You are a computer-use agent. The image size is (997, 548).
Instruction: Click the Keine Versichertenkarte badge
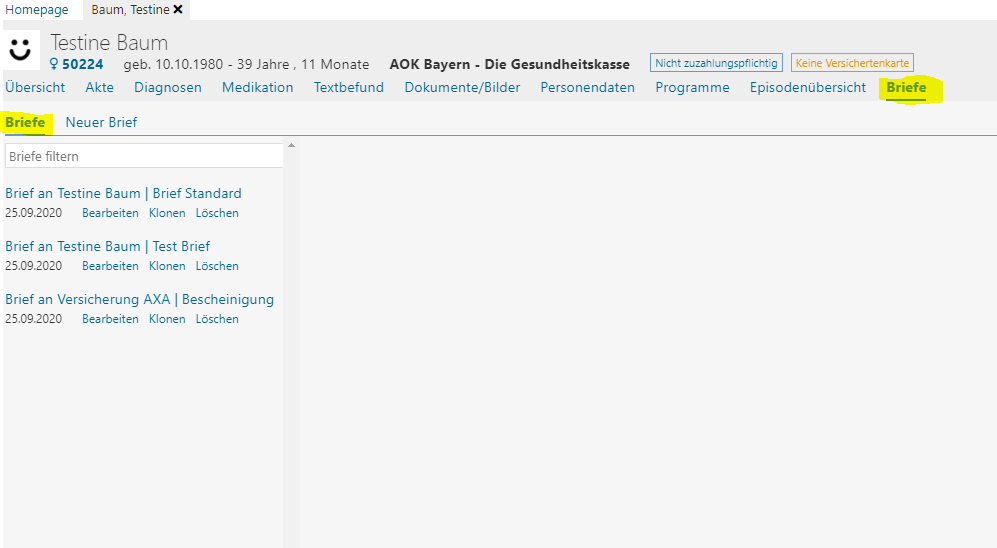(x=852, y=63)
